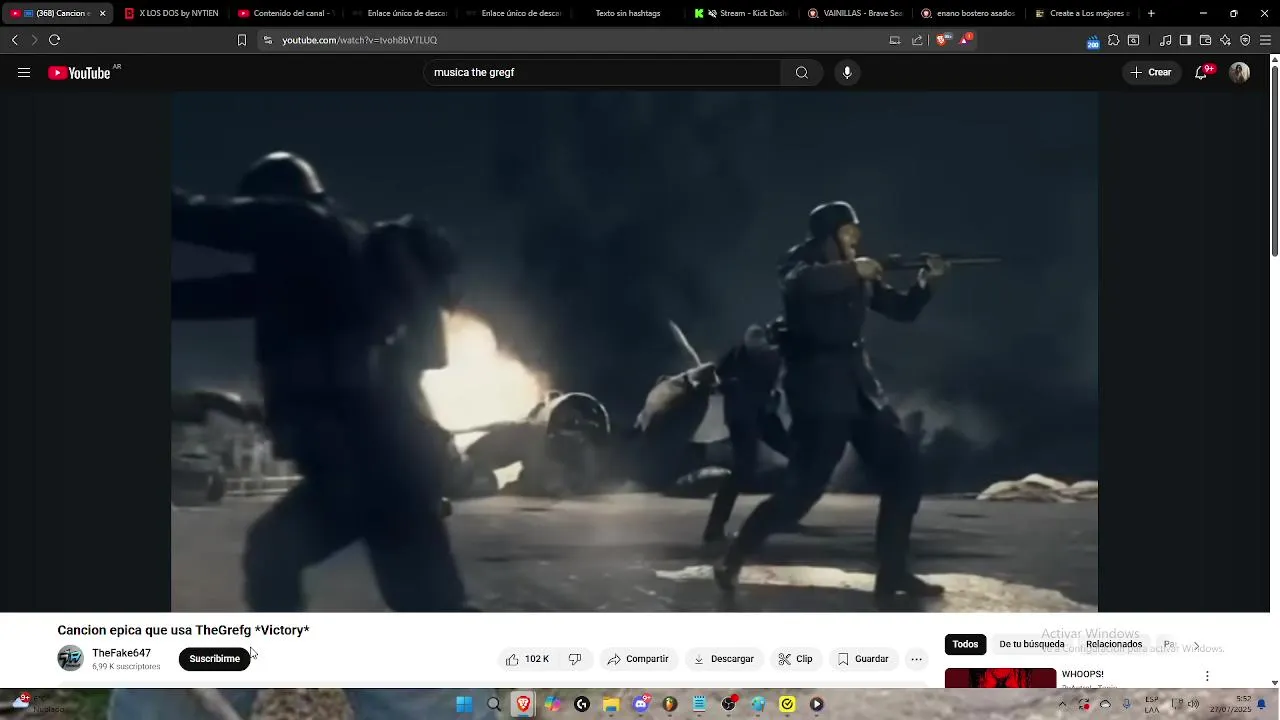1280x720 pixels.
Task: Switch to Create a Los mejores tab
Action: click(x=1083, y=14)
